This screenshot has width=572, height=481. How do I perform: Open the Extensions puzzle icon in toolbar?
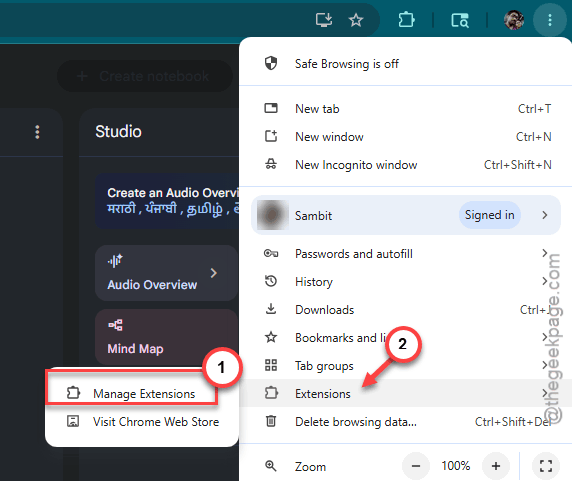pos(406,20)
